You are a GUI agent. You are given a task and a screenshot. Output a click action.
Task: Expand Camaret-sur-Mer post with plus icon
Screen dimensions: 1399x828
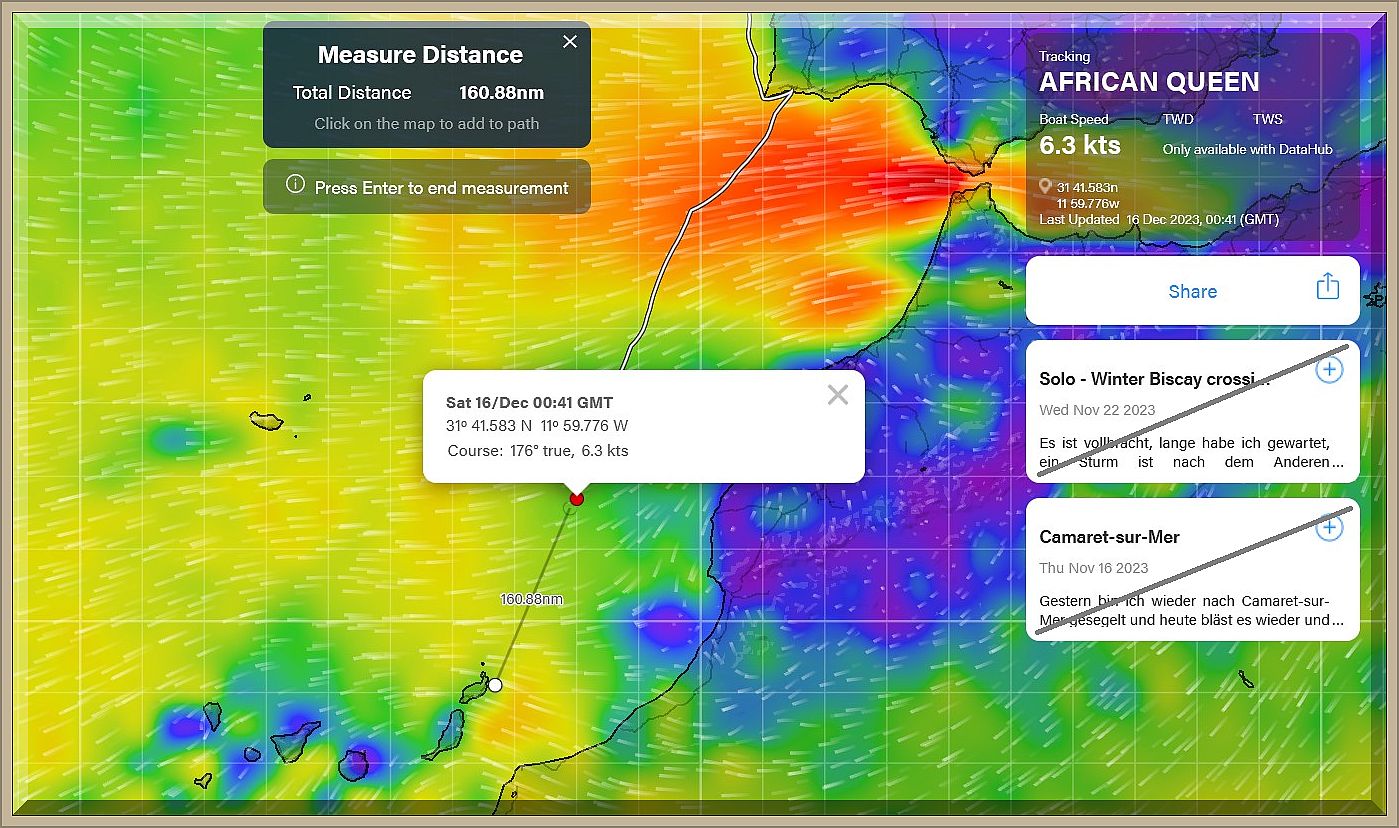tap(1328, 528)
